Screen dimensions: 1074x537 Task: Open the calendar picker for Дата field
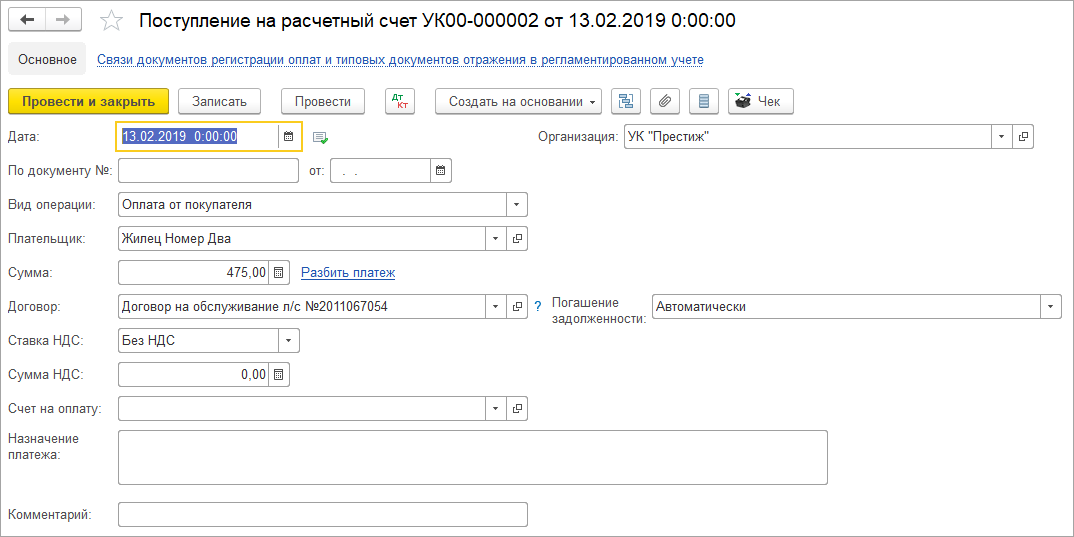point(289,136)
